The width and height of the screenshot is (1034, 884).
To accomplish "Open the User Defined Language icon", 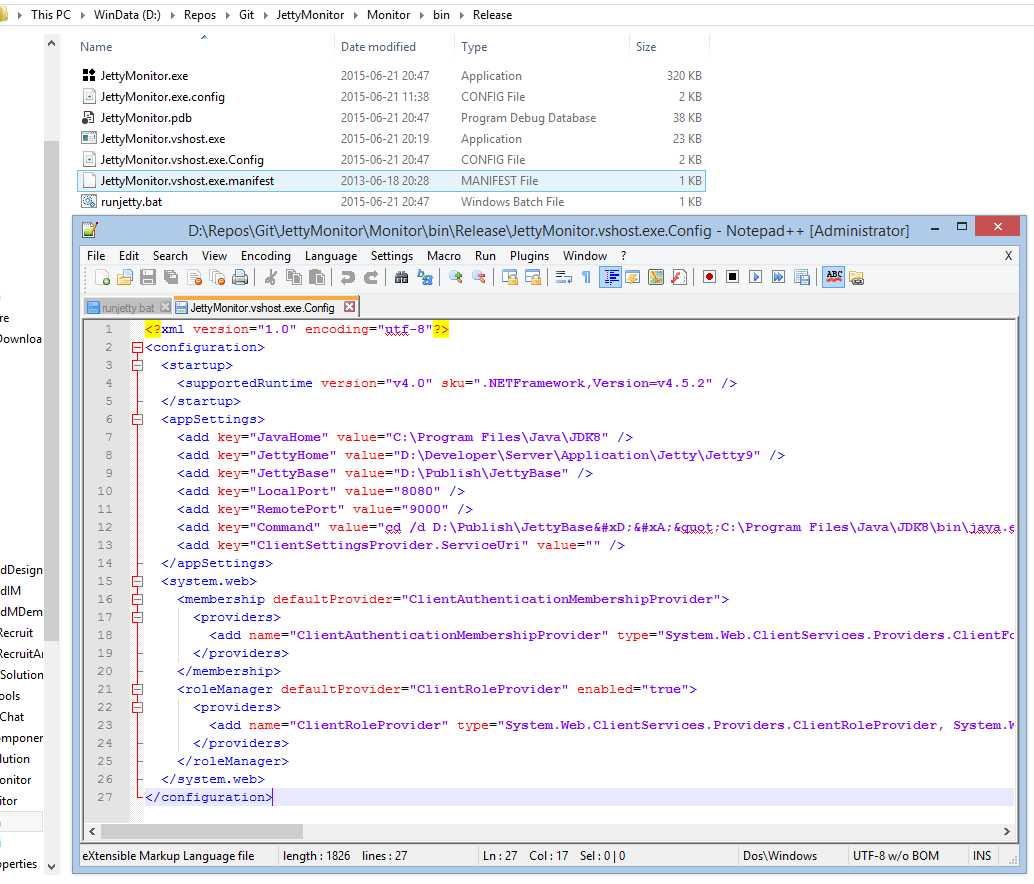I will coord(632,278).
